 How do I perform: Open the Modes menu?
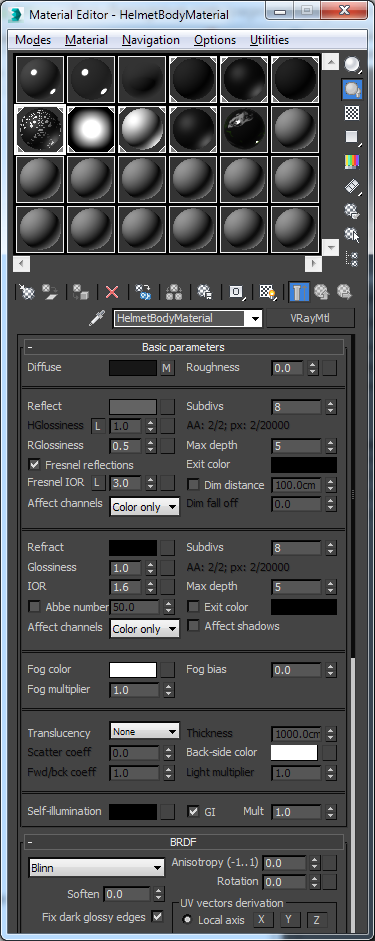click(33, 40)
